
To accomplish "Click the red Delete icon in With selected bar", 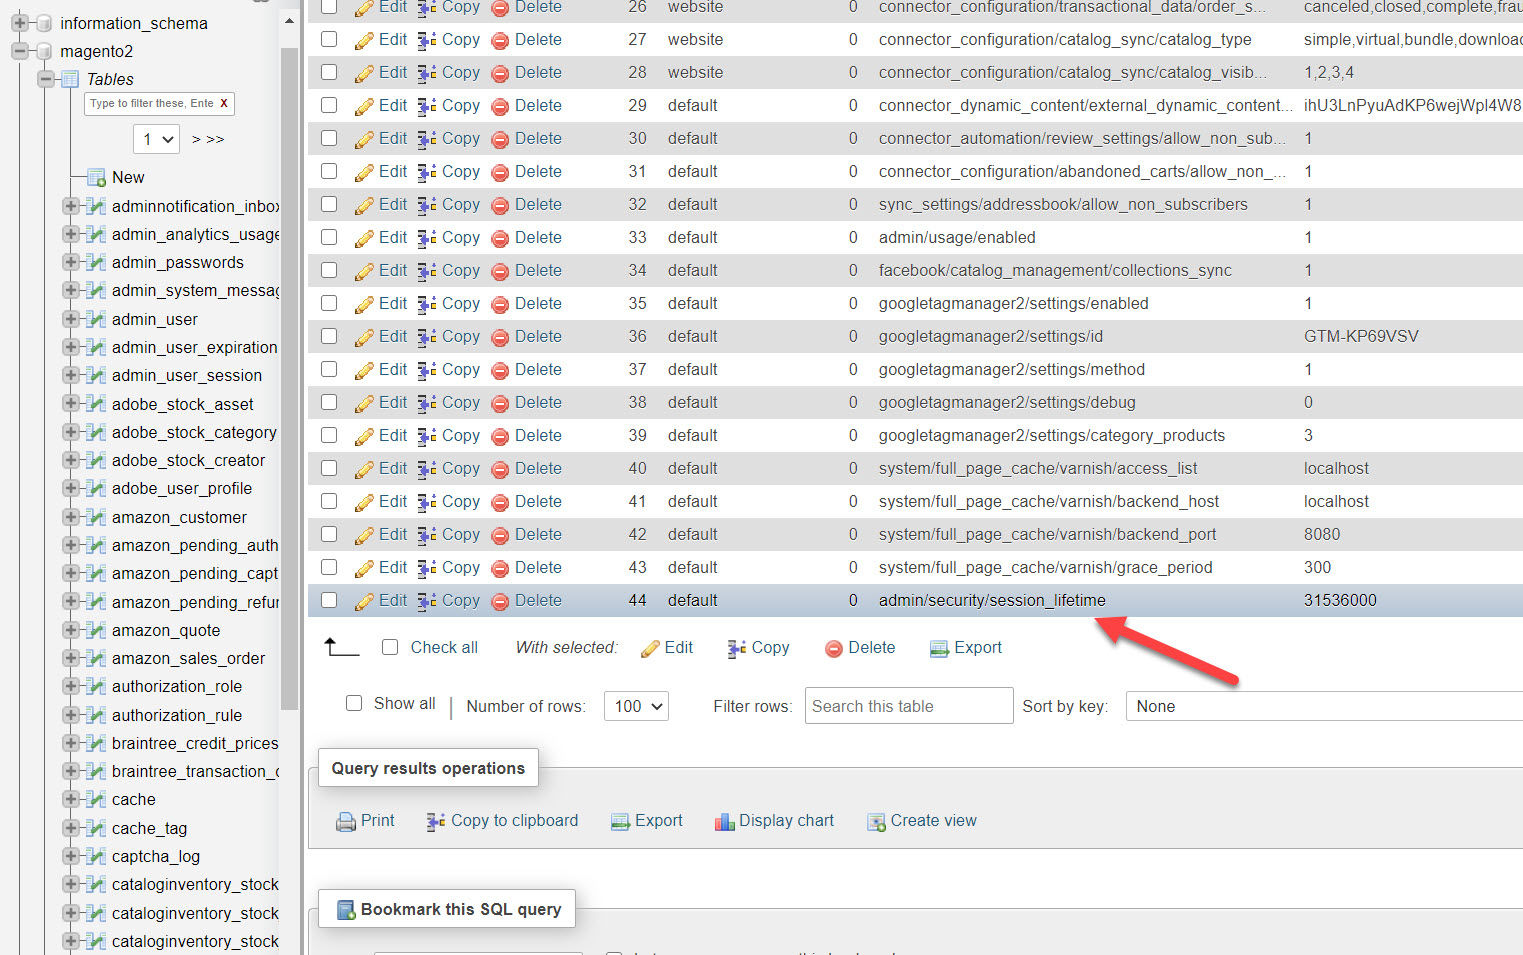I will 834,649.
